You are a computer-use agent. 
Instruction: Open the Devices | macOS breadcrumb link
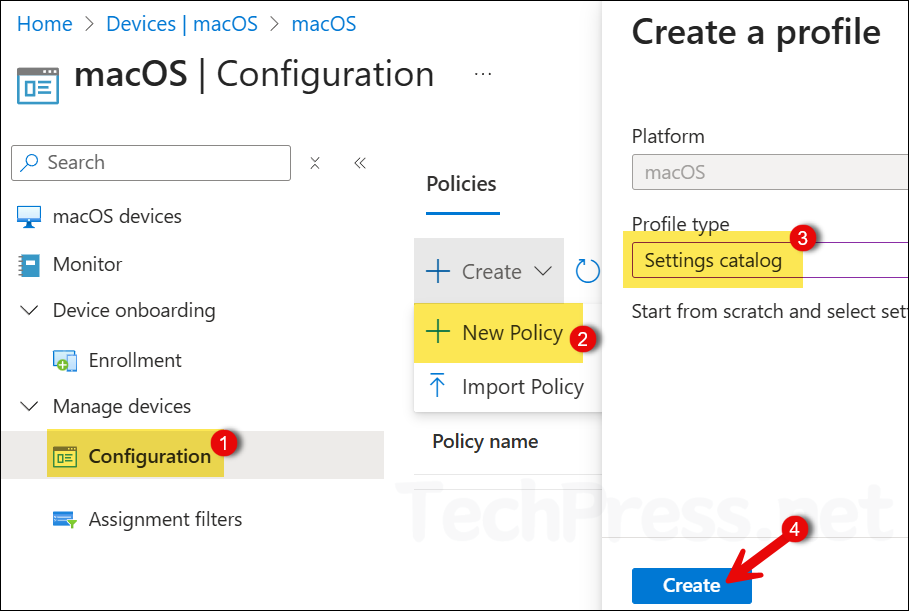coord(182,24)
